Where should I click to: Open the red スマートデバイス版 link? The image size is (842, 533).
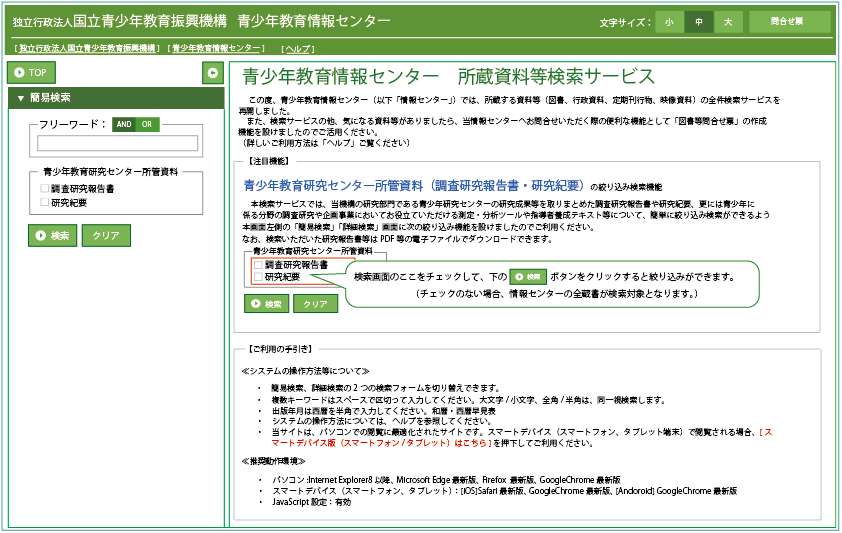point(381,443)
